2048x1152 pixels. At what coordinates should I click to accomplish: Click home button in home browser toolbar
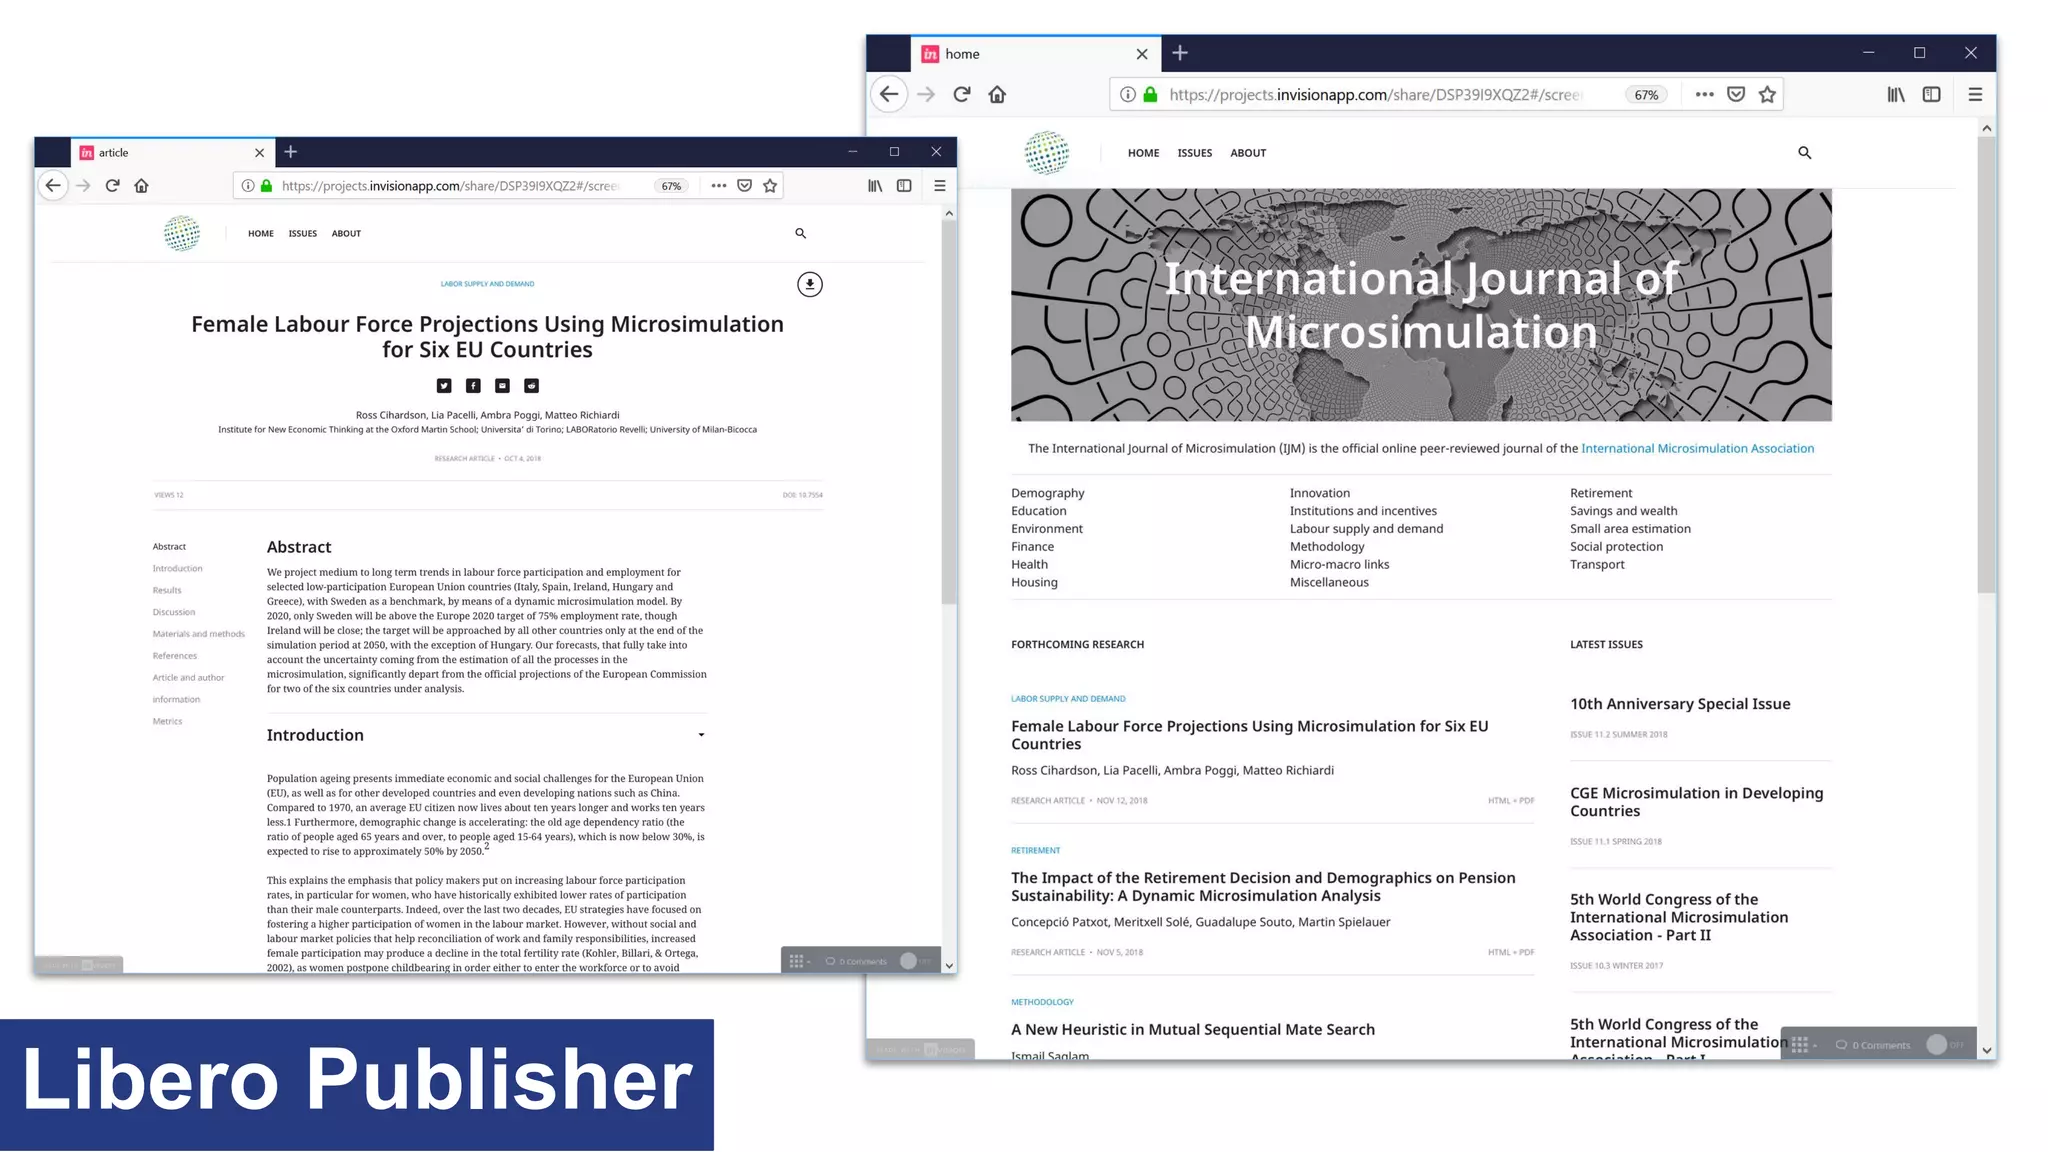(x=997, y=95)
